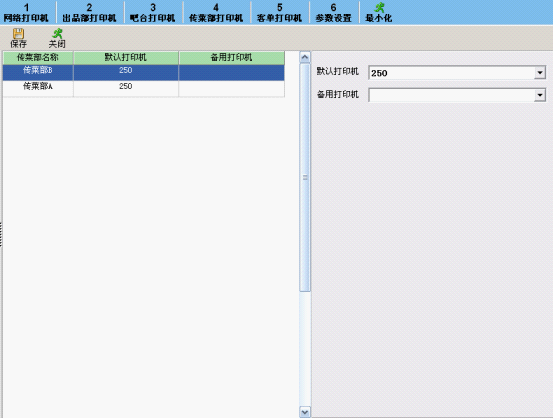Viewport: 554px width, 418px height.
Task: Open tab 1 网络打印机
Action: point(26,13)
